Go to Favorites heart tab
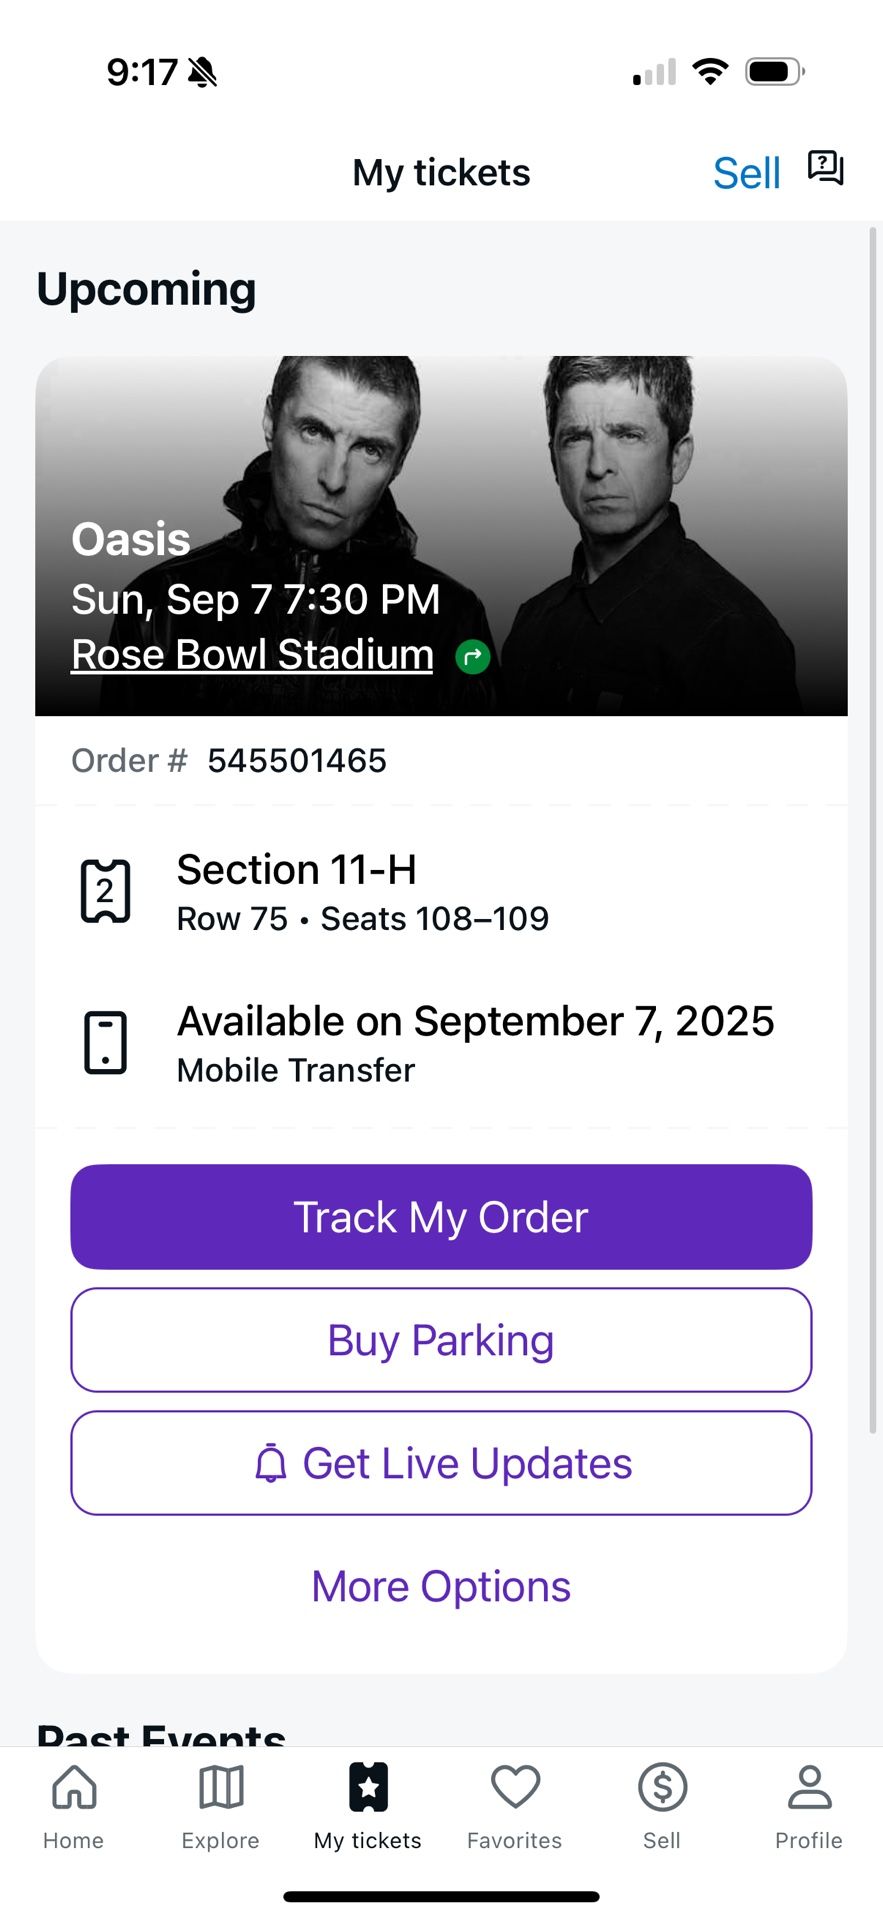The height and width of the screenshot is (1920, 883). point(515,1806)
